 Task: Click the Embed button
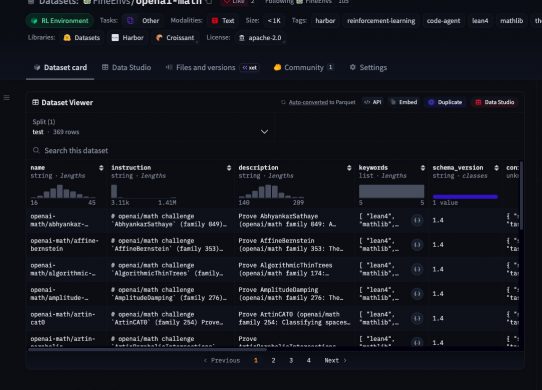(404, 102)
